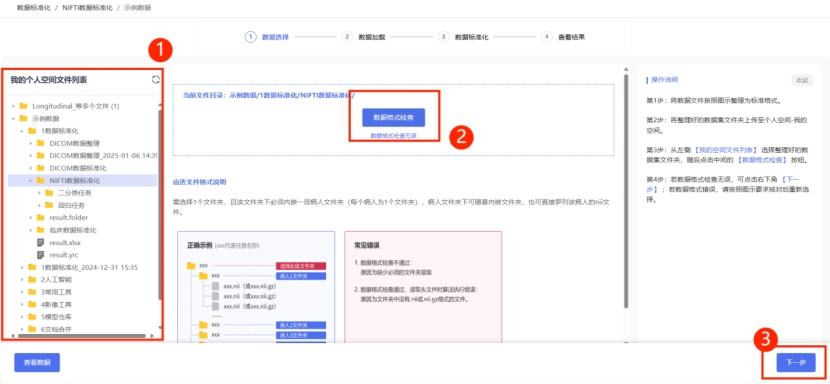This screenshot has height=384, width=830.
Task: Click folder icon of result.folder
Action: 40,218
